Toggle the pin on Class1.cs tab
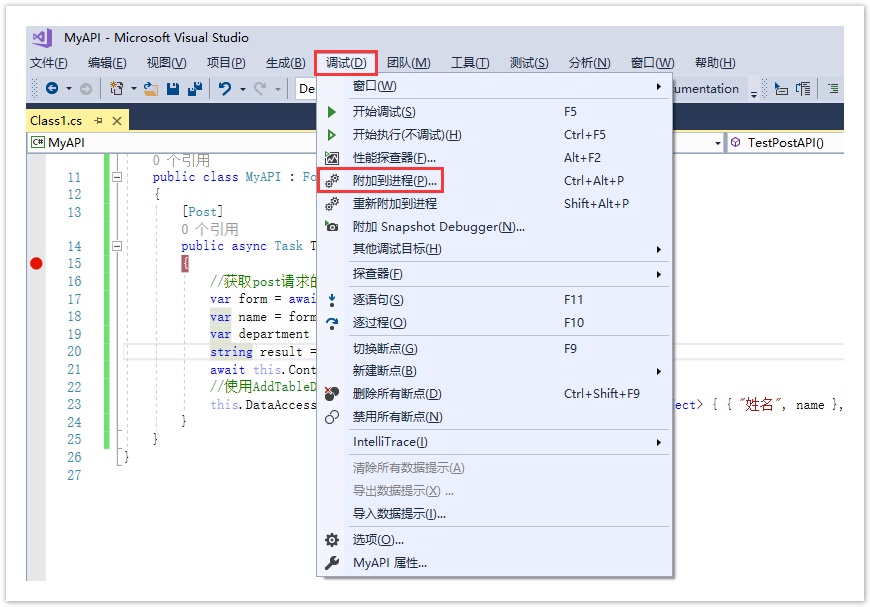 click(x=99, y=121)
